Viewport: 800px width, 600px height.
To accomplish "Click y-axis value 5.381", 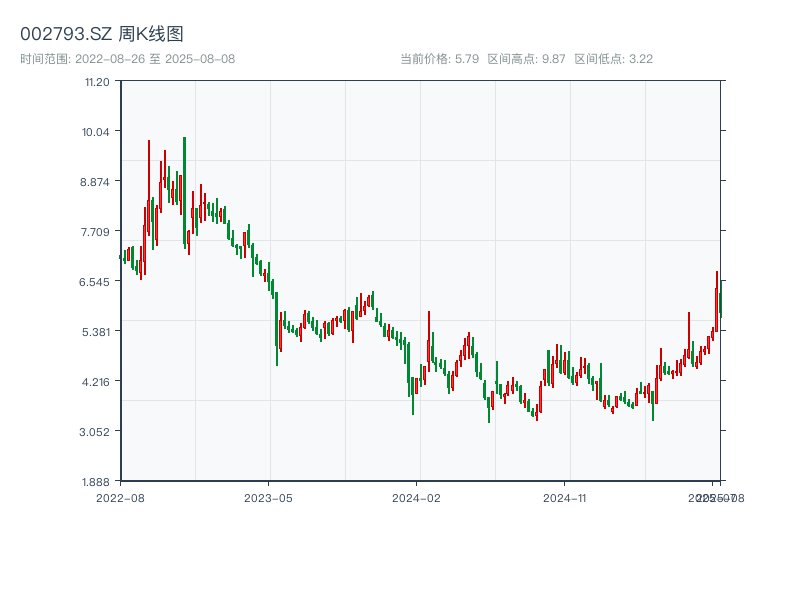I will click(x=96, y=332).
